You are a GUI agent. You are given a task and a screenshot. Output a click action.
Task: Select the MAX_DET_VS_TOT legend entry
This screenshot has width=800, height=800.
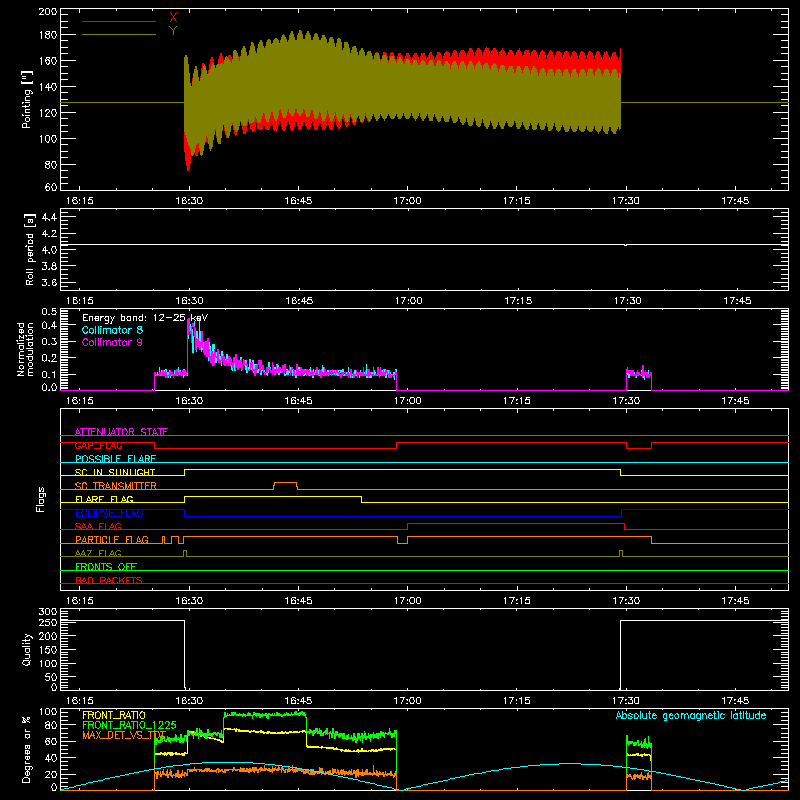pos(124,735)
